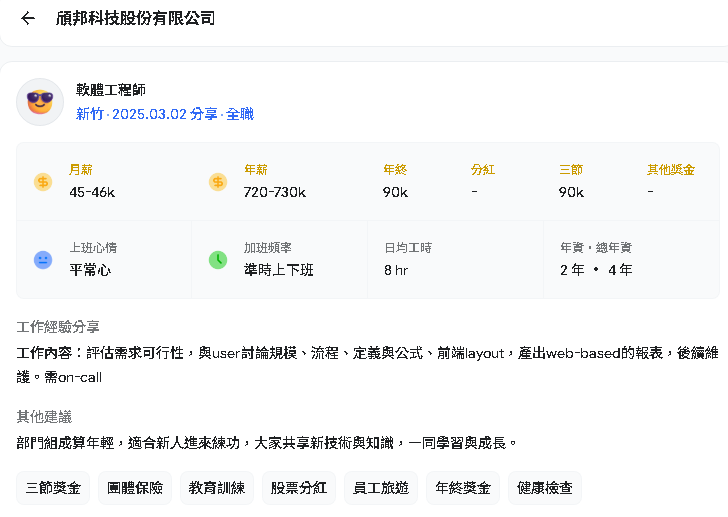Image resolution: width=728 pixels, height=517 pixels.
Task: Click the 其他建議 heading
Action: 45,417
